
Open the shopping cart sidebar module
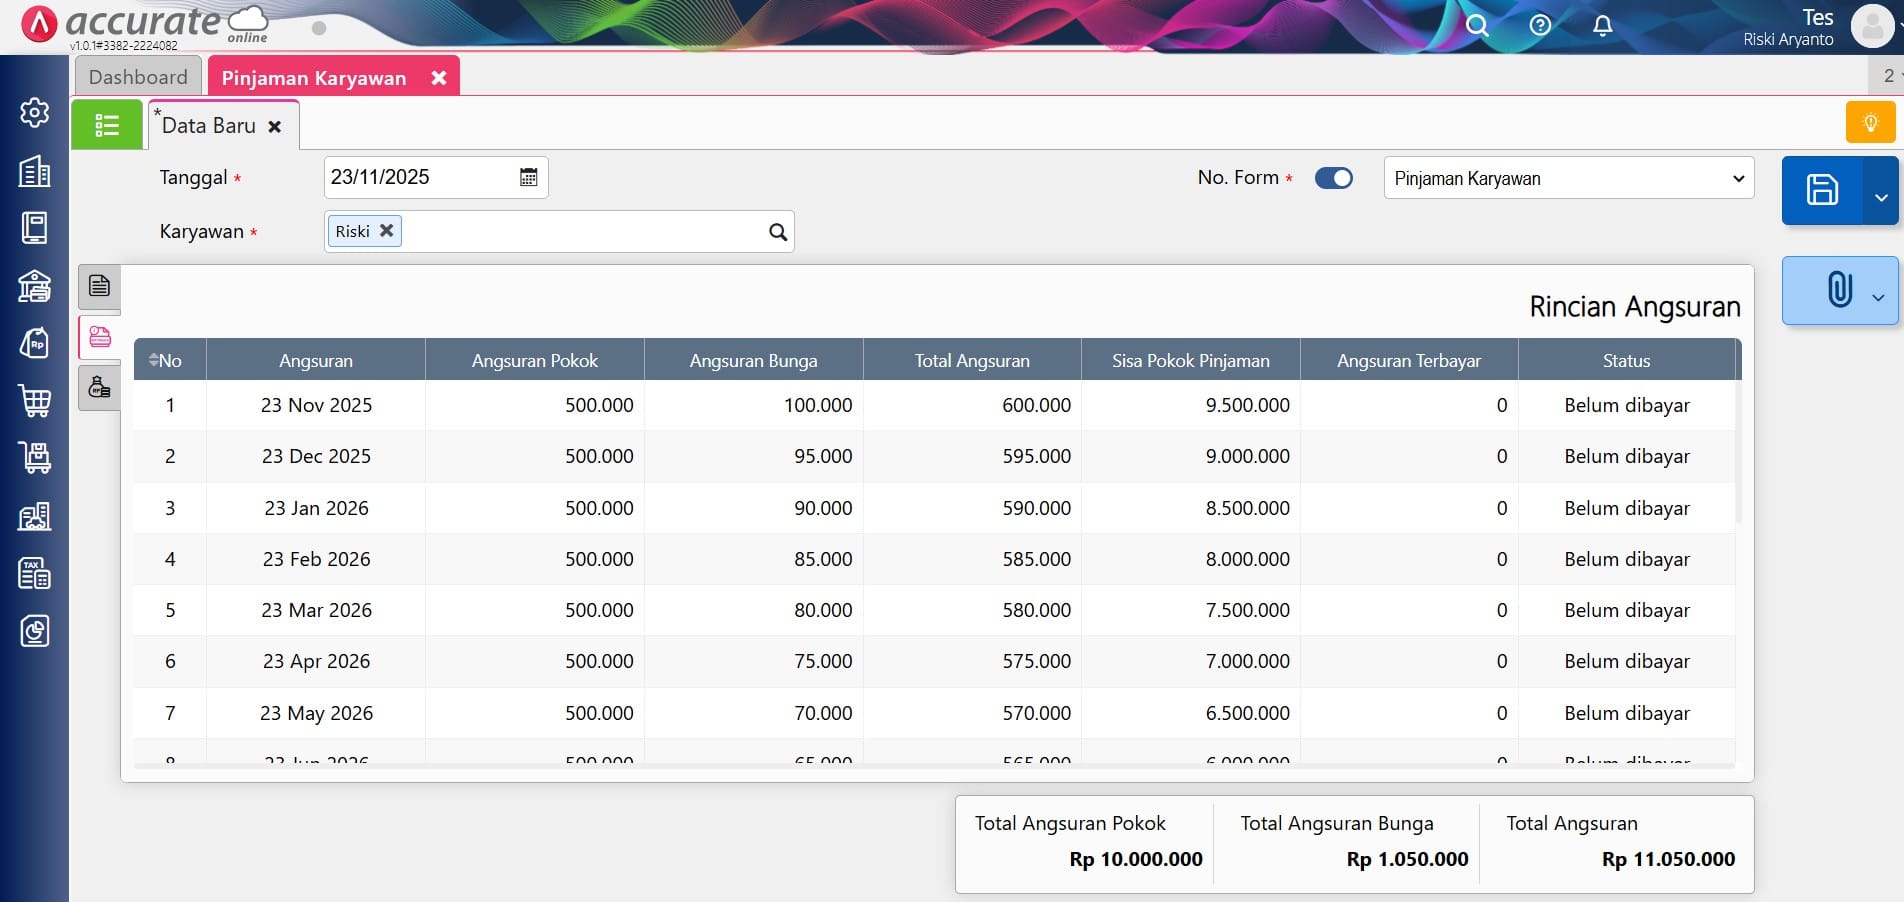pos(34,401)
